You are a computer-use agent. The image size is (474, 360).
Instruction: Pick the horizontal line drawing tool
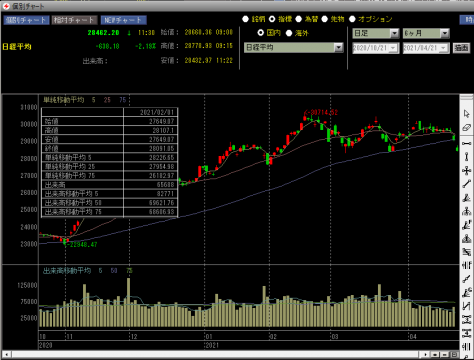(x=466, y=143)
